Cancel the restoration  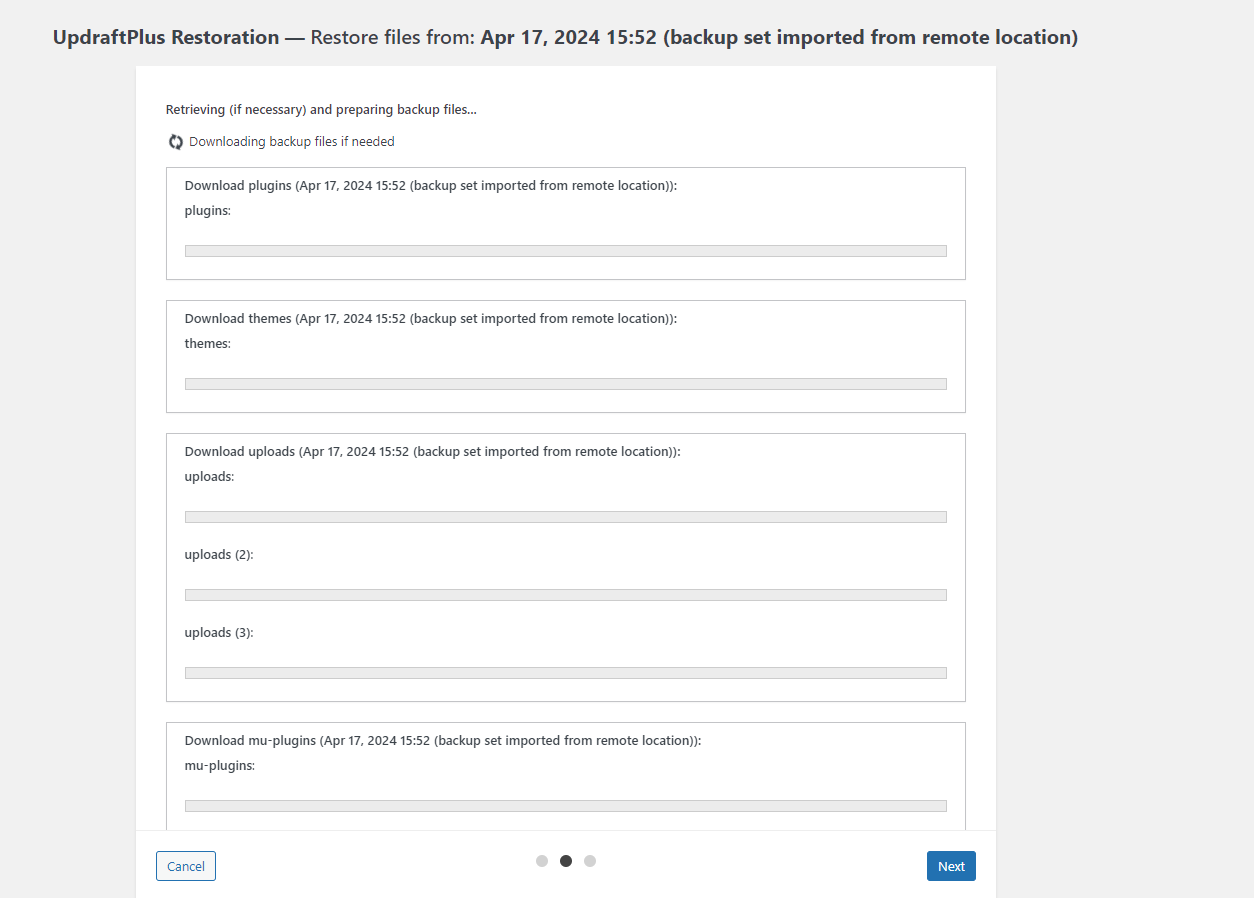point(186,866)
